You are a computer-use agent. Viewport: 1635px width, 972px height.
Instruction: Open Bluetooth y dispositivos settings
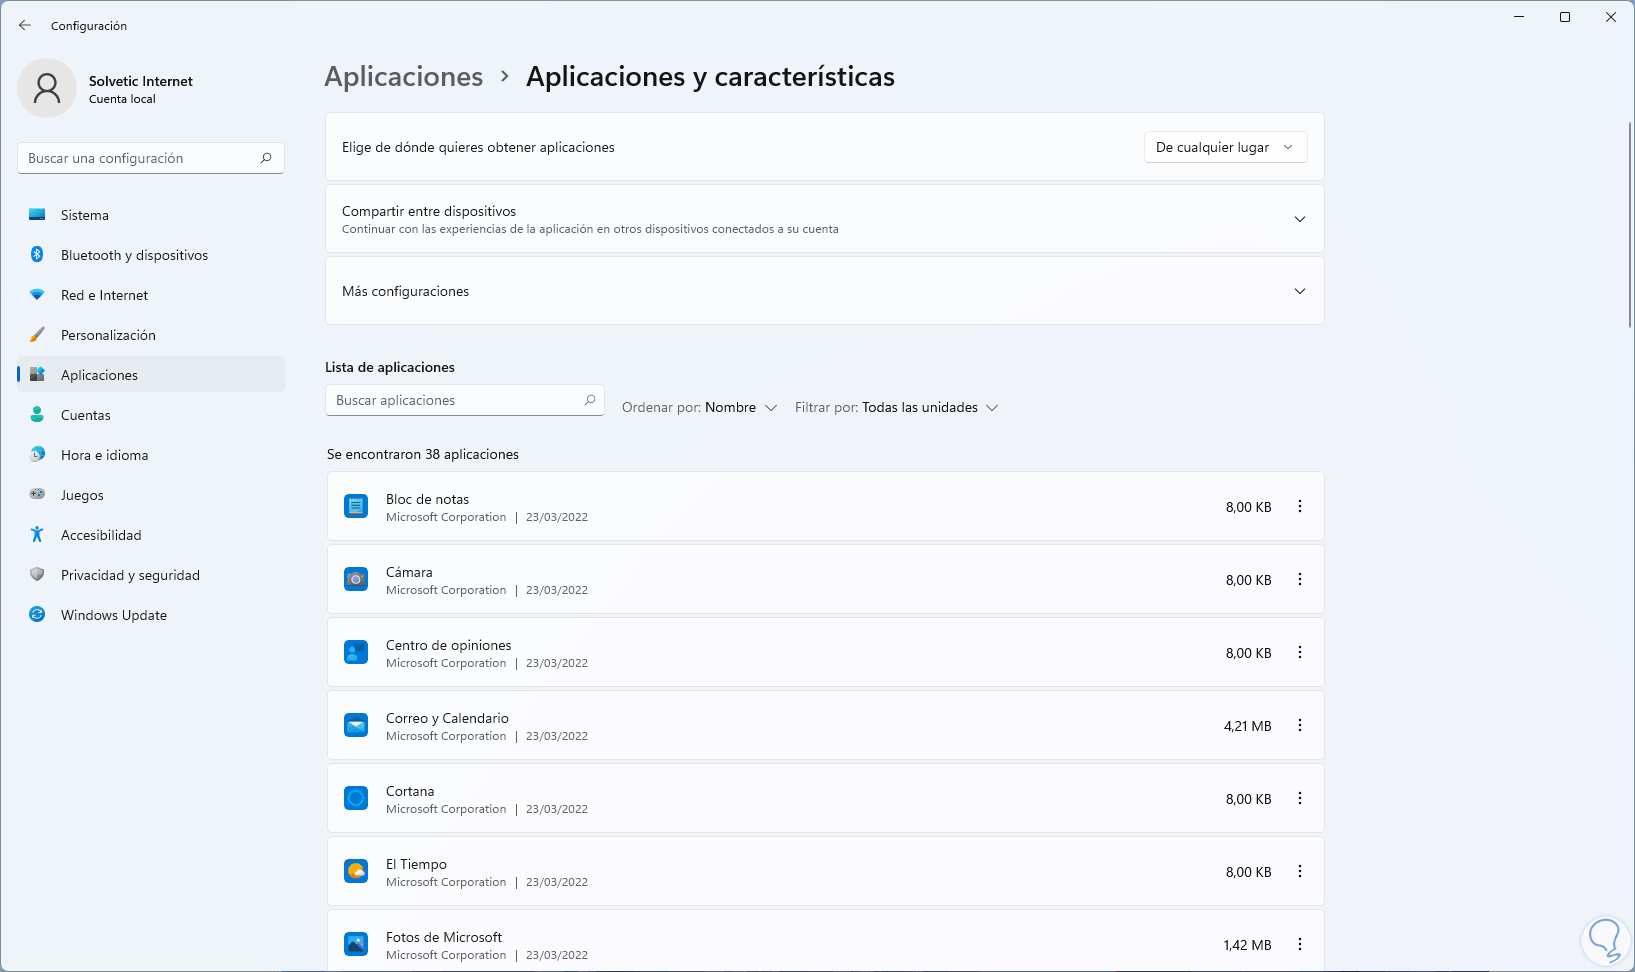click(x=134, y=255)
